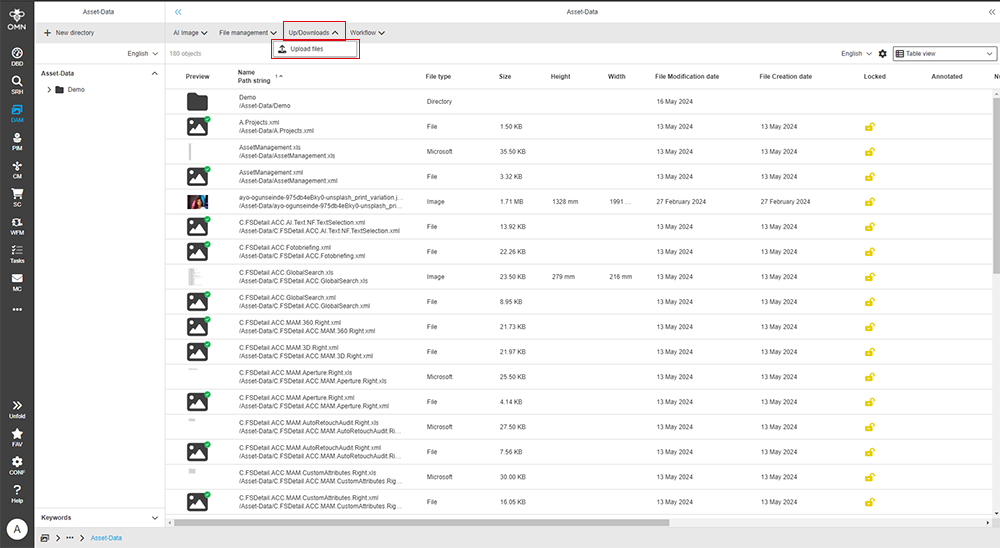Click lock icon for AssetManagement.xls
This screenshot has width=1000, height=548.
[869, 152]
